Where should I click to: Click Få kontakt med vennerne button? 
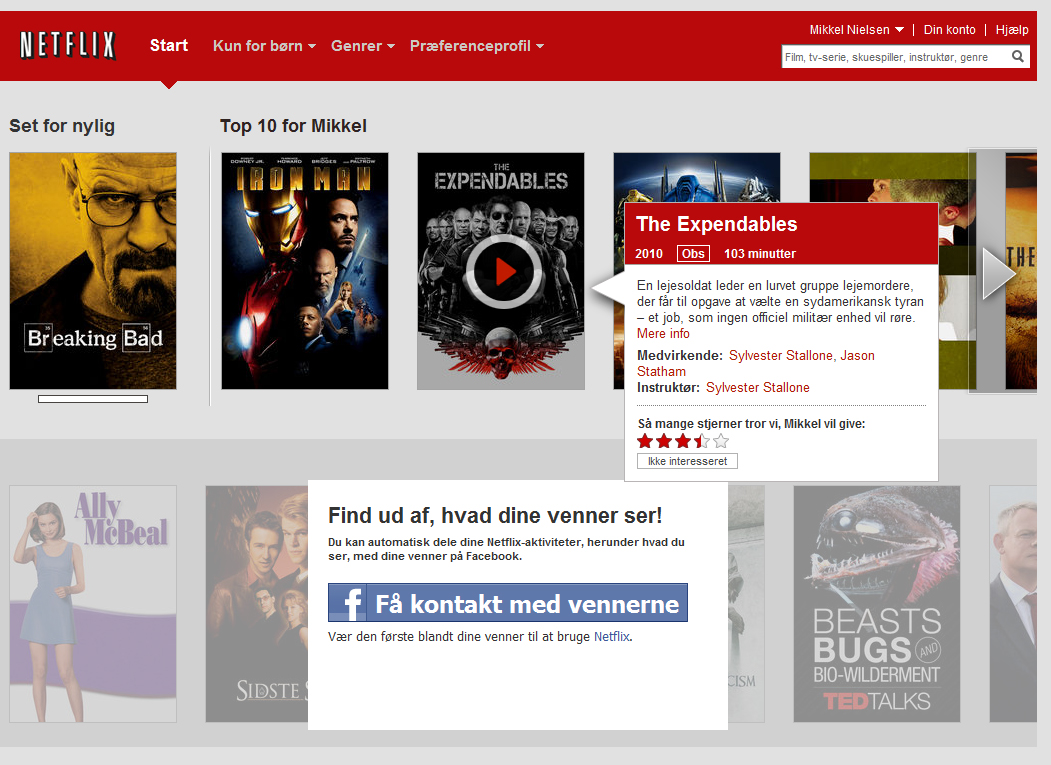point(507,603)
